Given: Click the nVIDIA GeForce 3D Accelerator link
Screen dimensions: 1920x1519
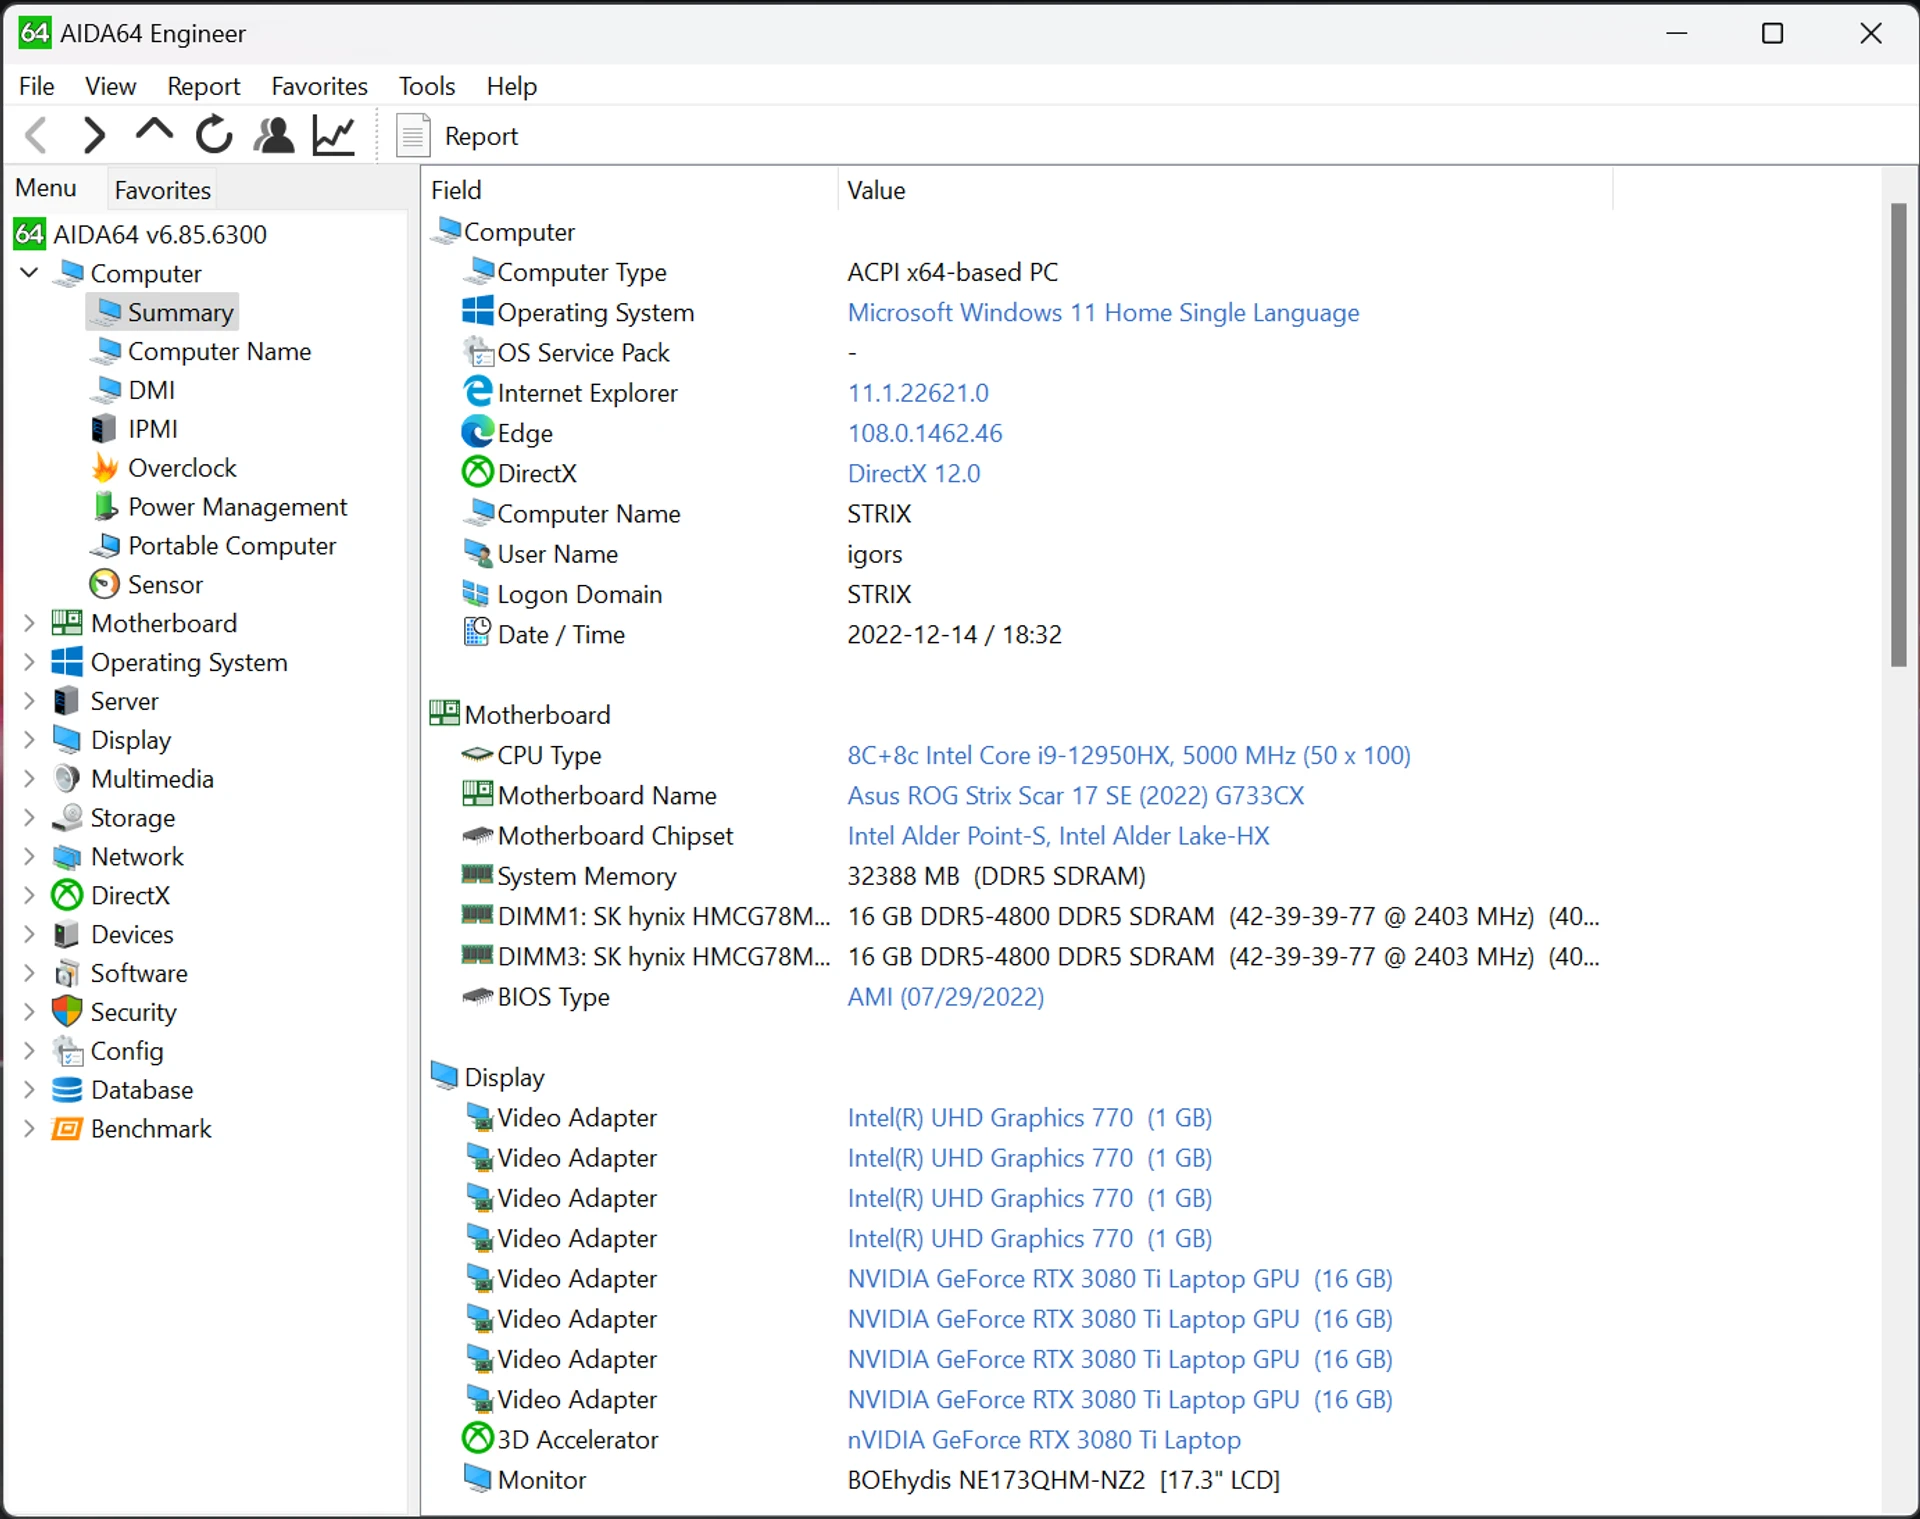Looking at the screenshot, I should [1044, 1440].
